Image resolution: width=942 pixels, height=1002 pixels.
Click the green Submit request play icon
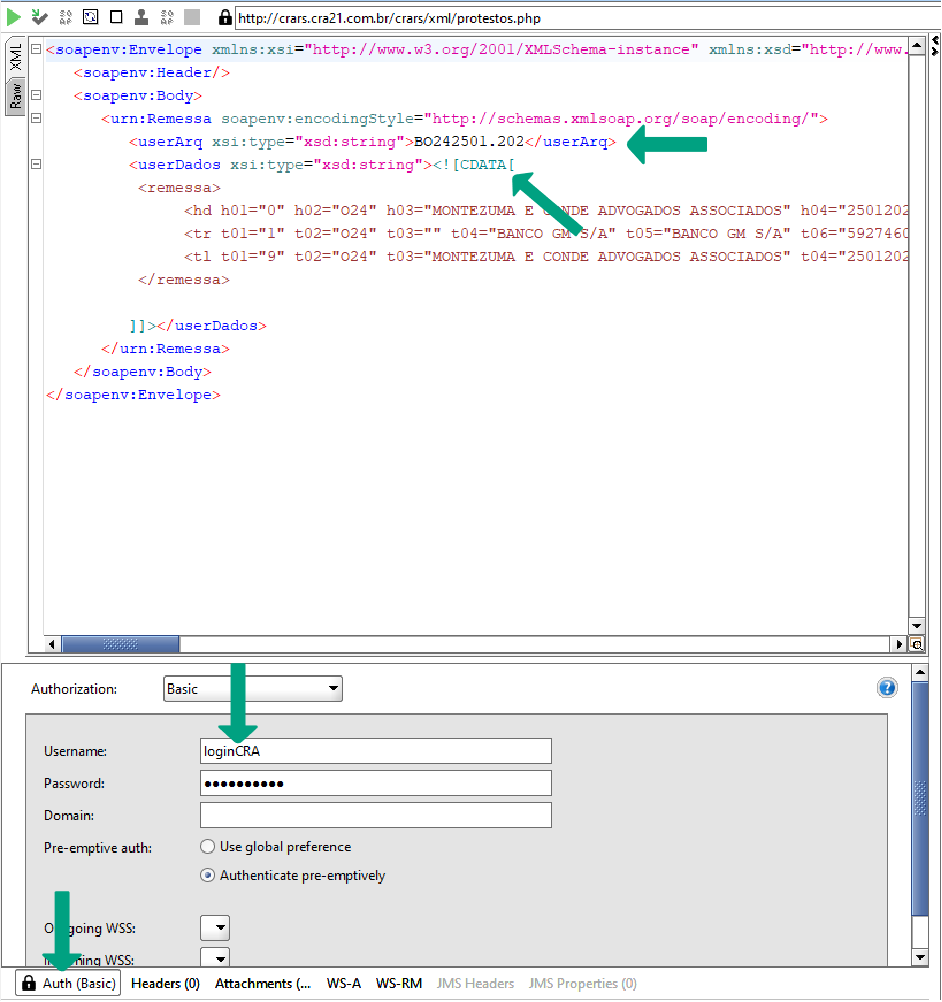tap(14, 17)
